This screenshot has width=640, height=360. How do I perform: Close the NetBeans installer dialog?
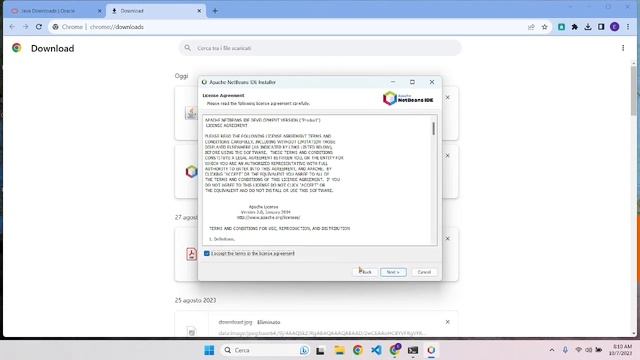(432, 82)
